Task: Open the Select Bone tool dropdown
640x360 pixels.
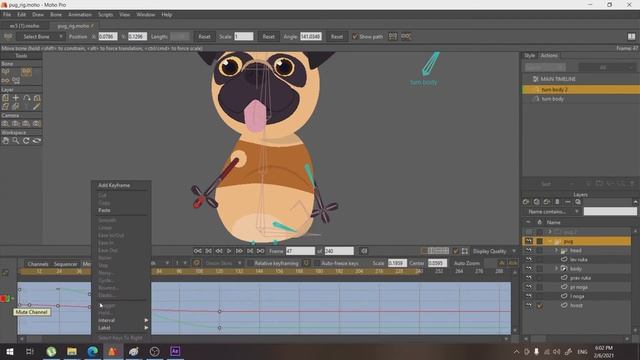Action: click(41, 36)
